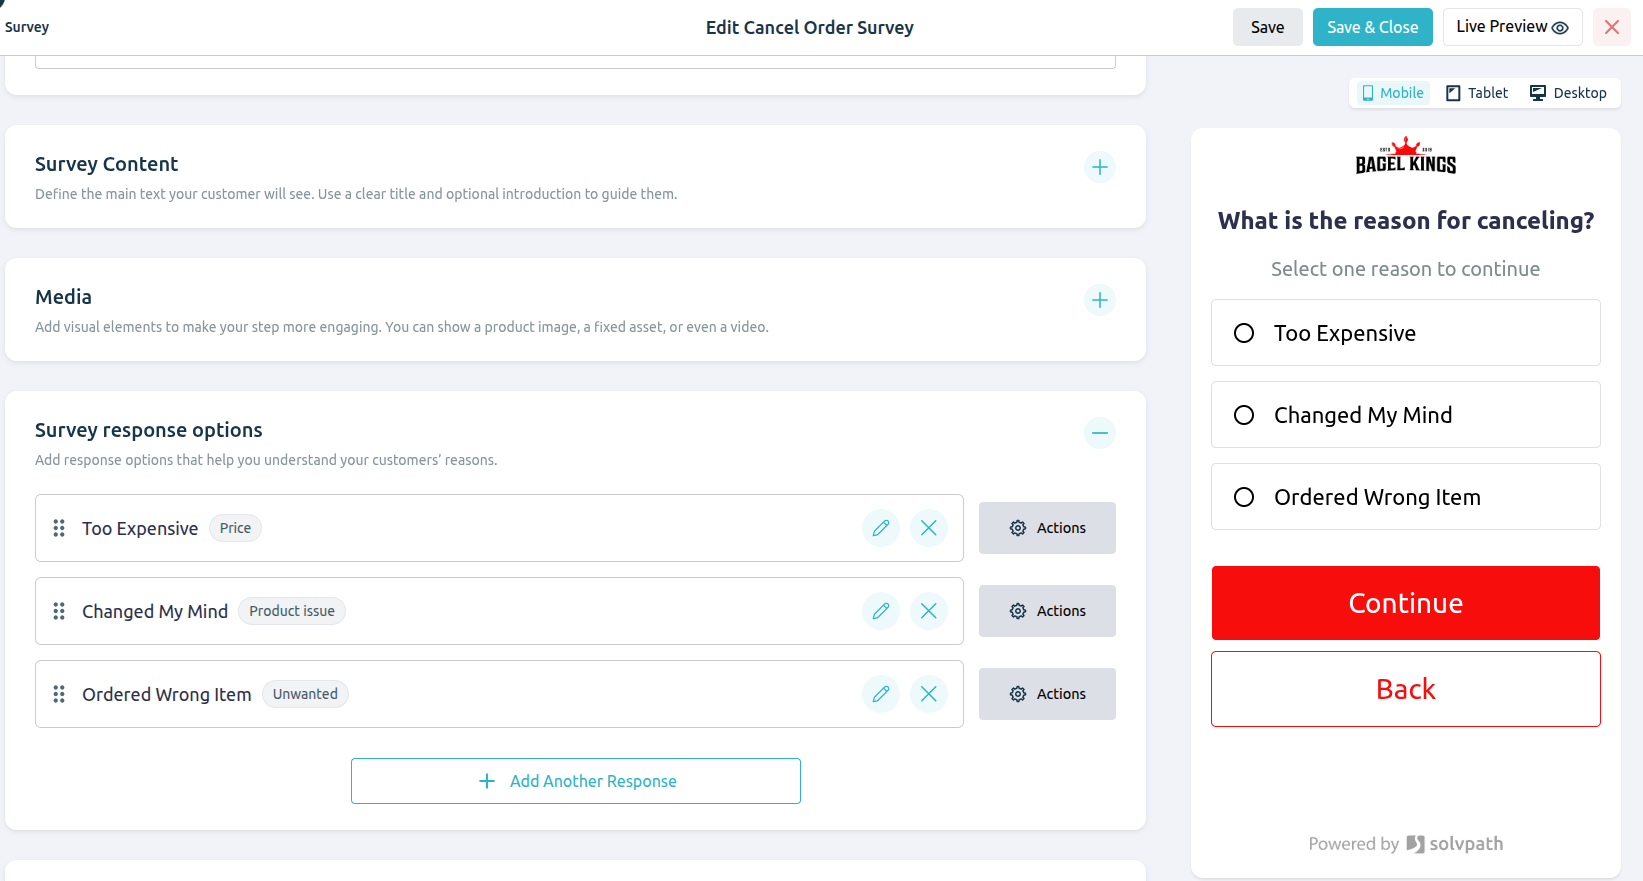Remove the Ordered Wrong Item response
This screenshot has width=1643, height=881.
929,694
